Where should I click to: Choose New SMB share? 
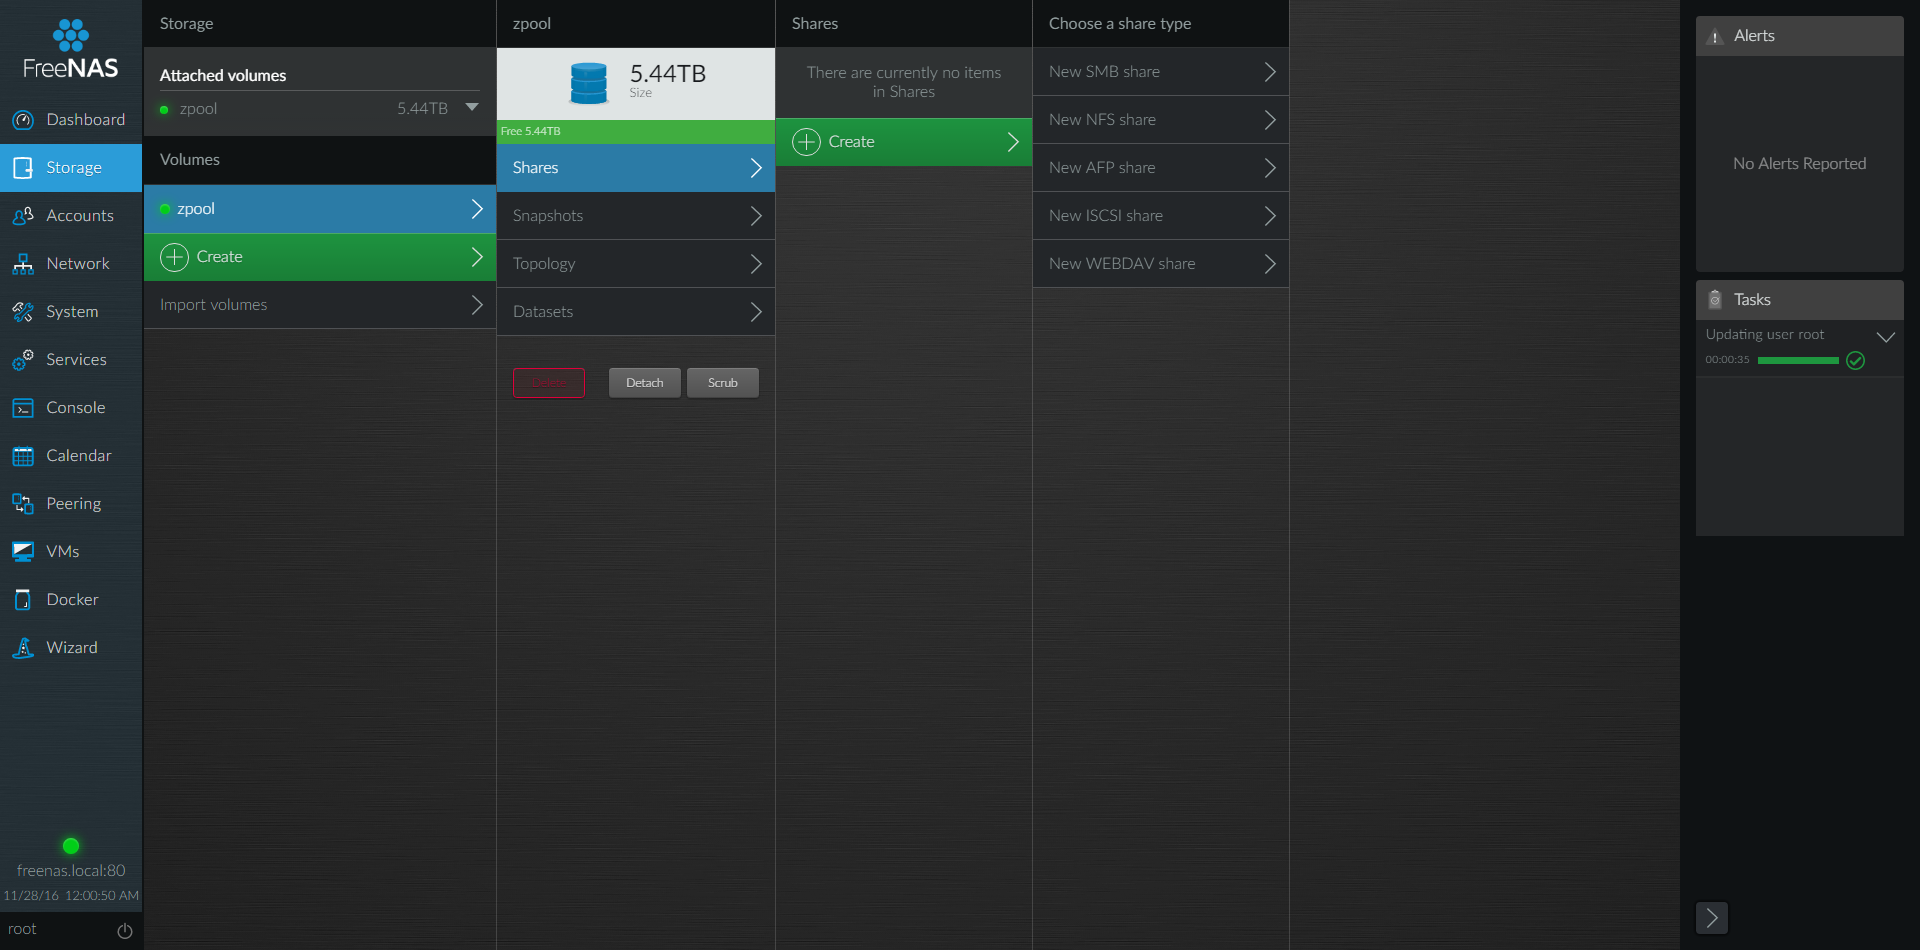pyautogui.click(x=1161, y=72)
